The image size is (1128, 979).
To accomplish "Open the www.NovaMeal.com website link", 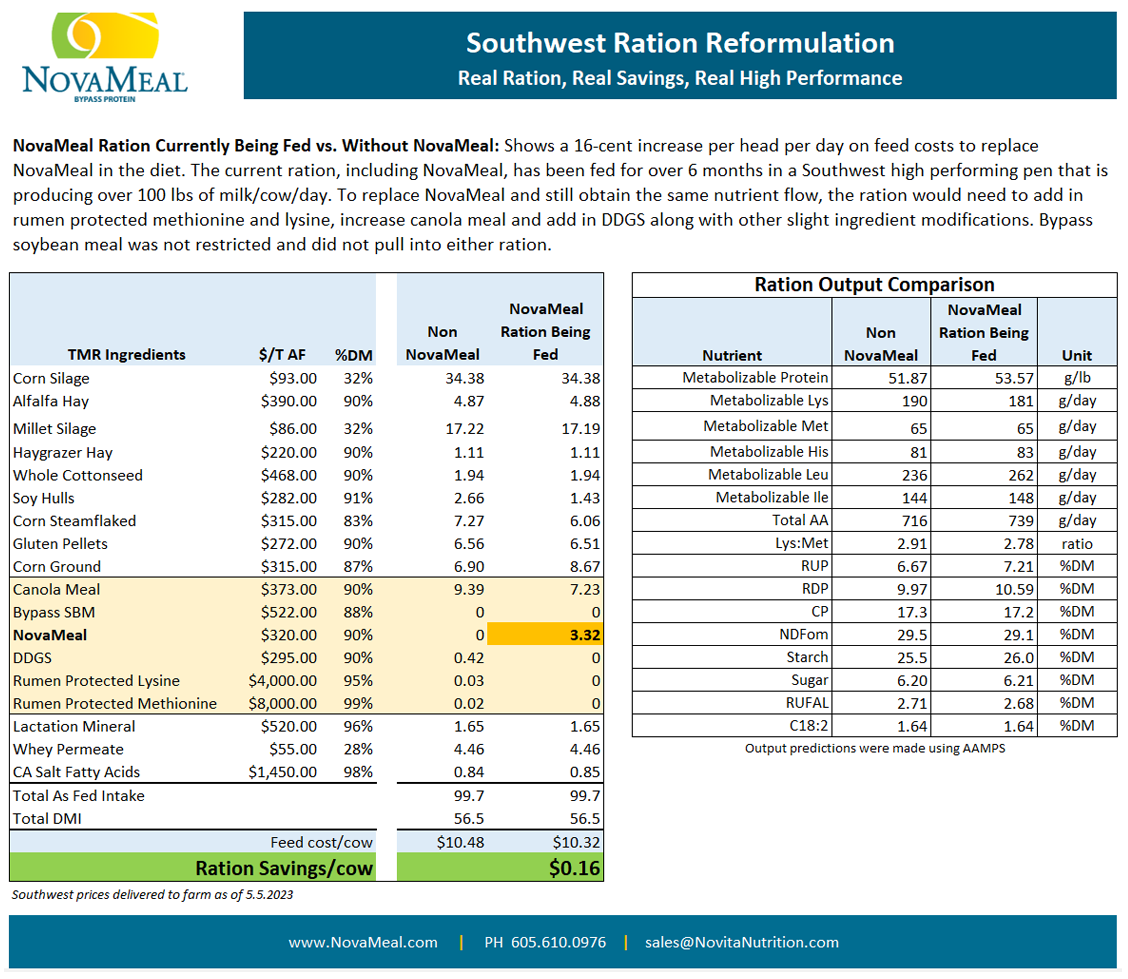I will point(363,942).
